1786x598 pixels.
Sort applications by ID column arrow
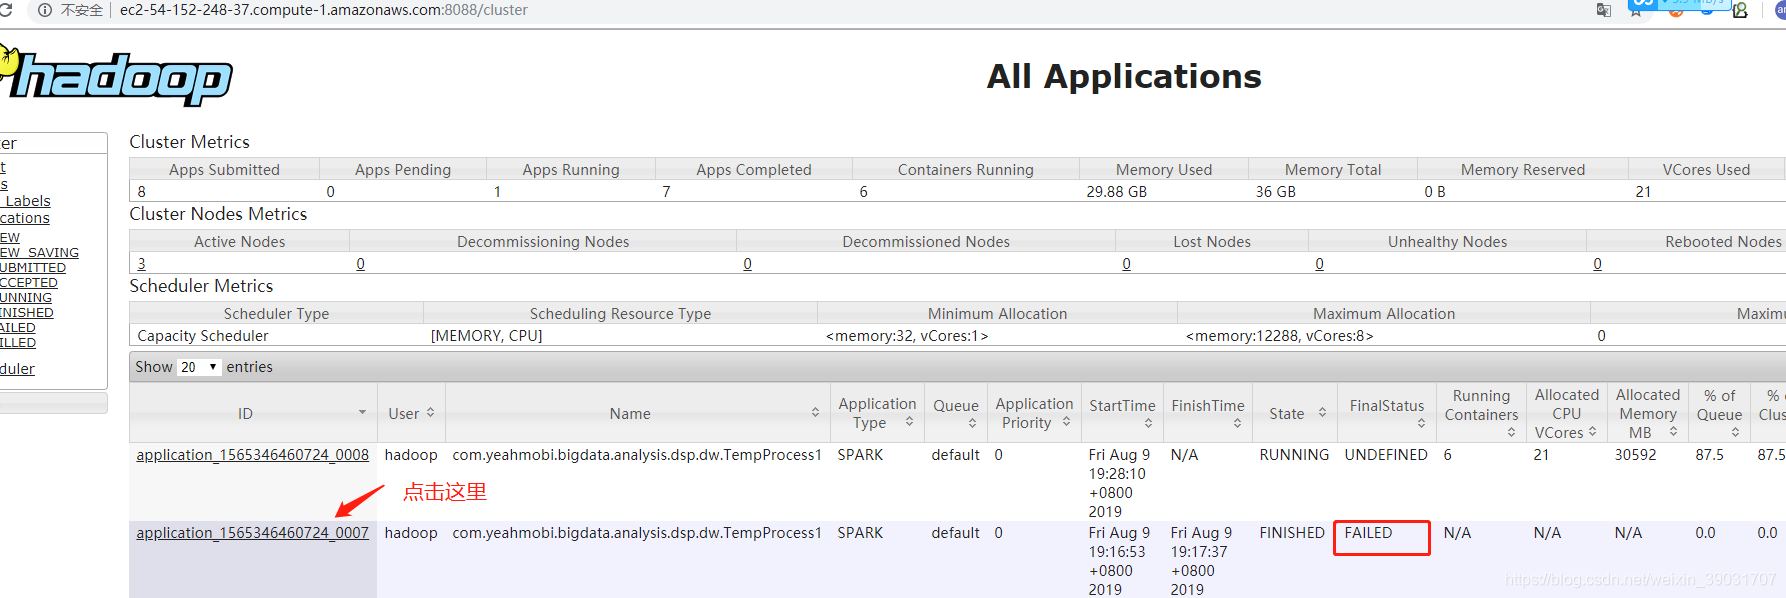tap(362, 413)
